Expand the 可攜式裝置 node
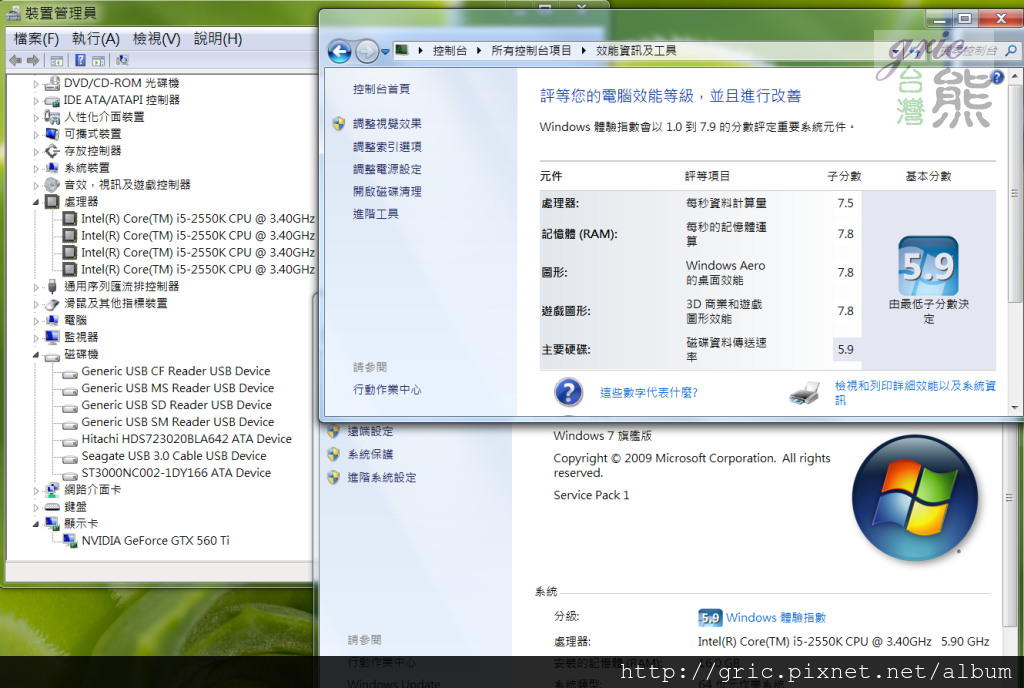The width and height of the screenshot is (1024, 688). [37, 134]
